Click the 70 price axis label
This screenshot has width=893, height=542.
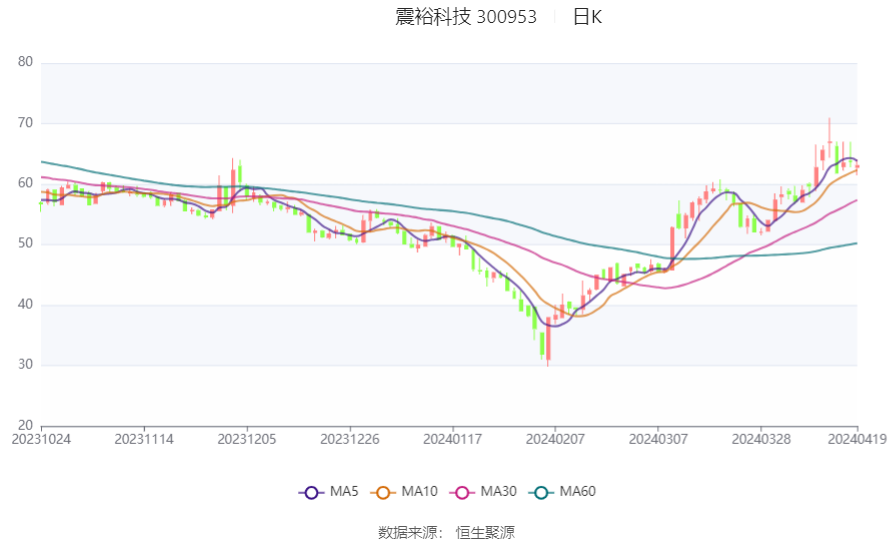pyautogui.click(x=26, y=123)
